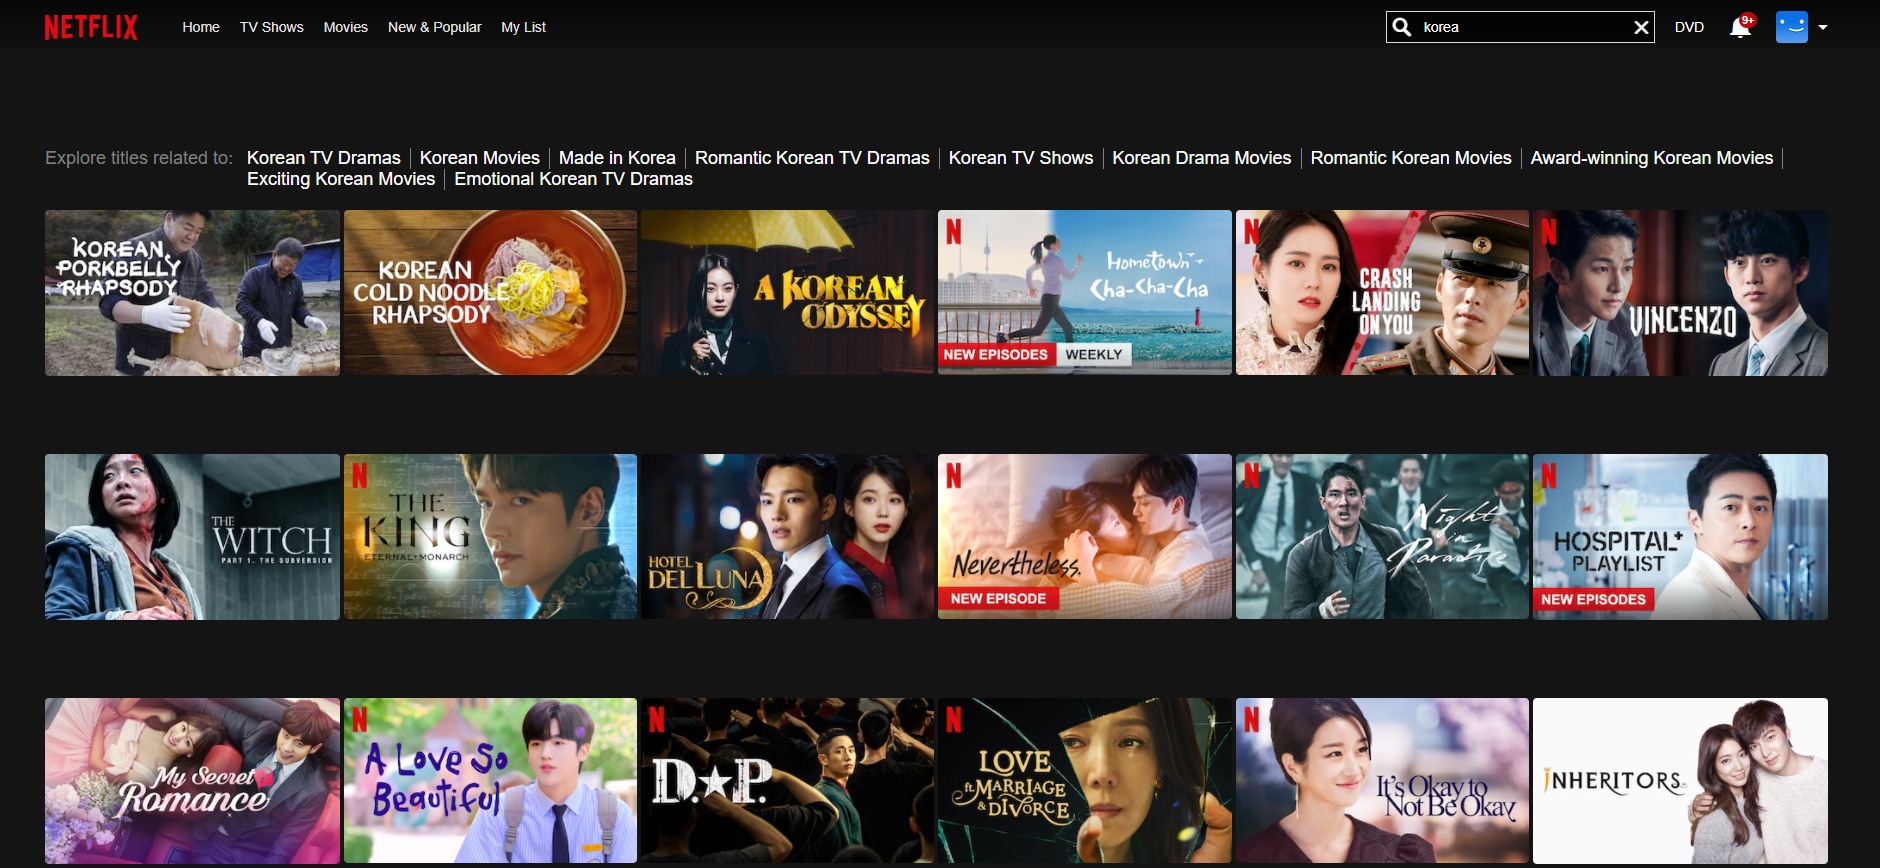Click the Netflix logo

[91, 27]
